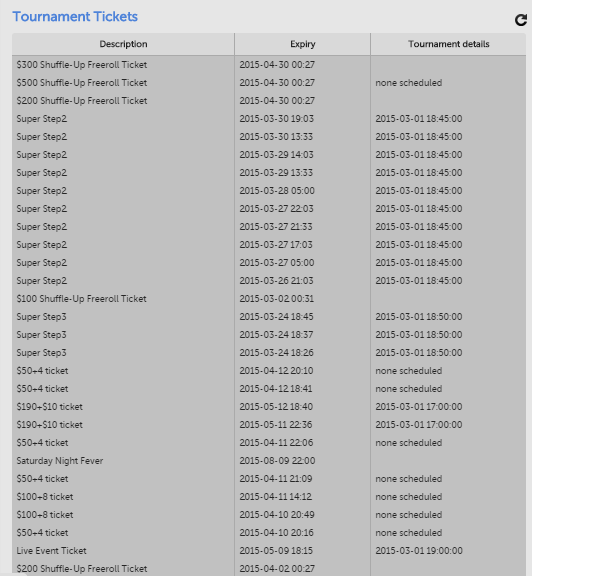Click expiry 2015-04-10 20:16
Screen dimensions: 614x576
tap(276, 533)
